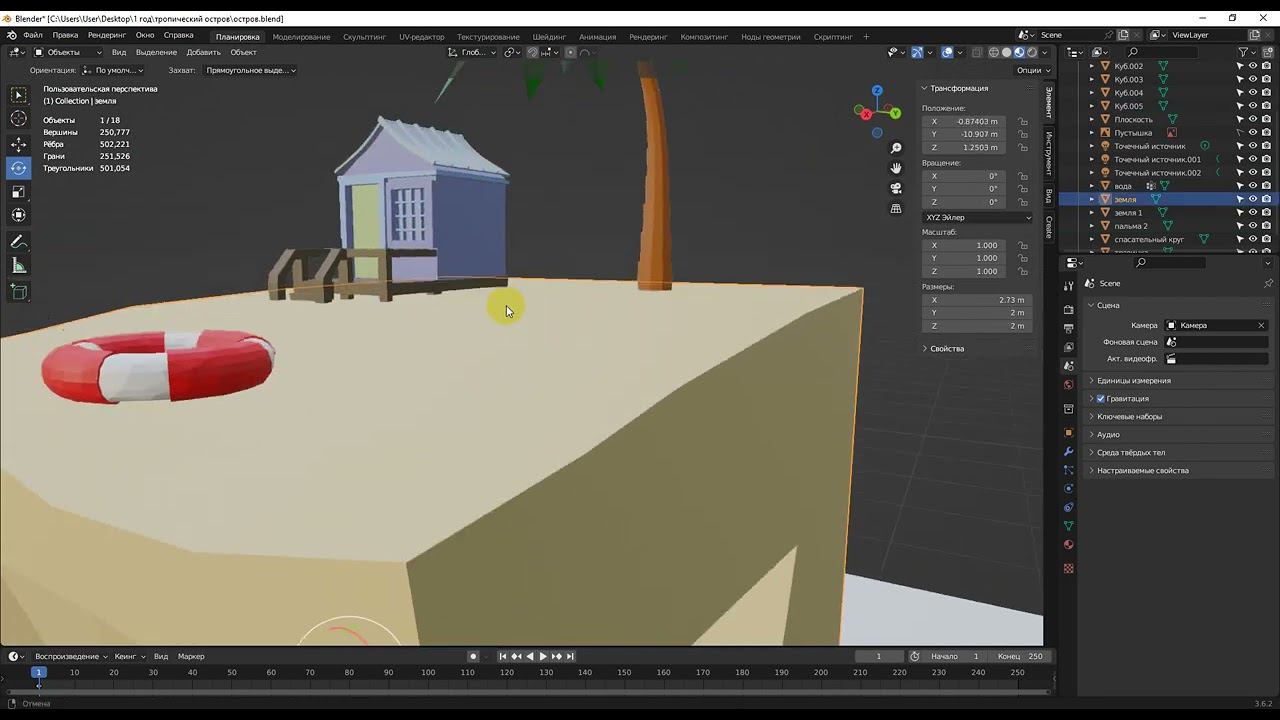Open the Modifiers wrench properties tab

coord(1068,451)
